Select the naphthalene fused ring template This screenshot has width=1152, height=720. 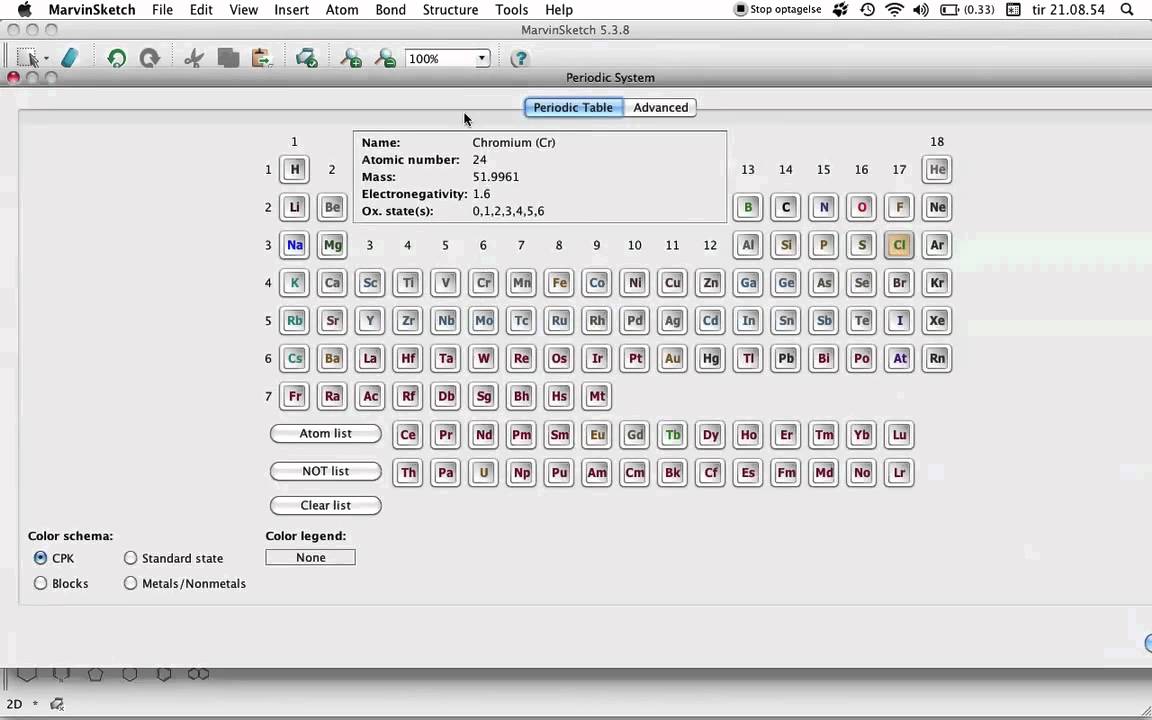pos(198,674)
